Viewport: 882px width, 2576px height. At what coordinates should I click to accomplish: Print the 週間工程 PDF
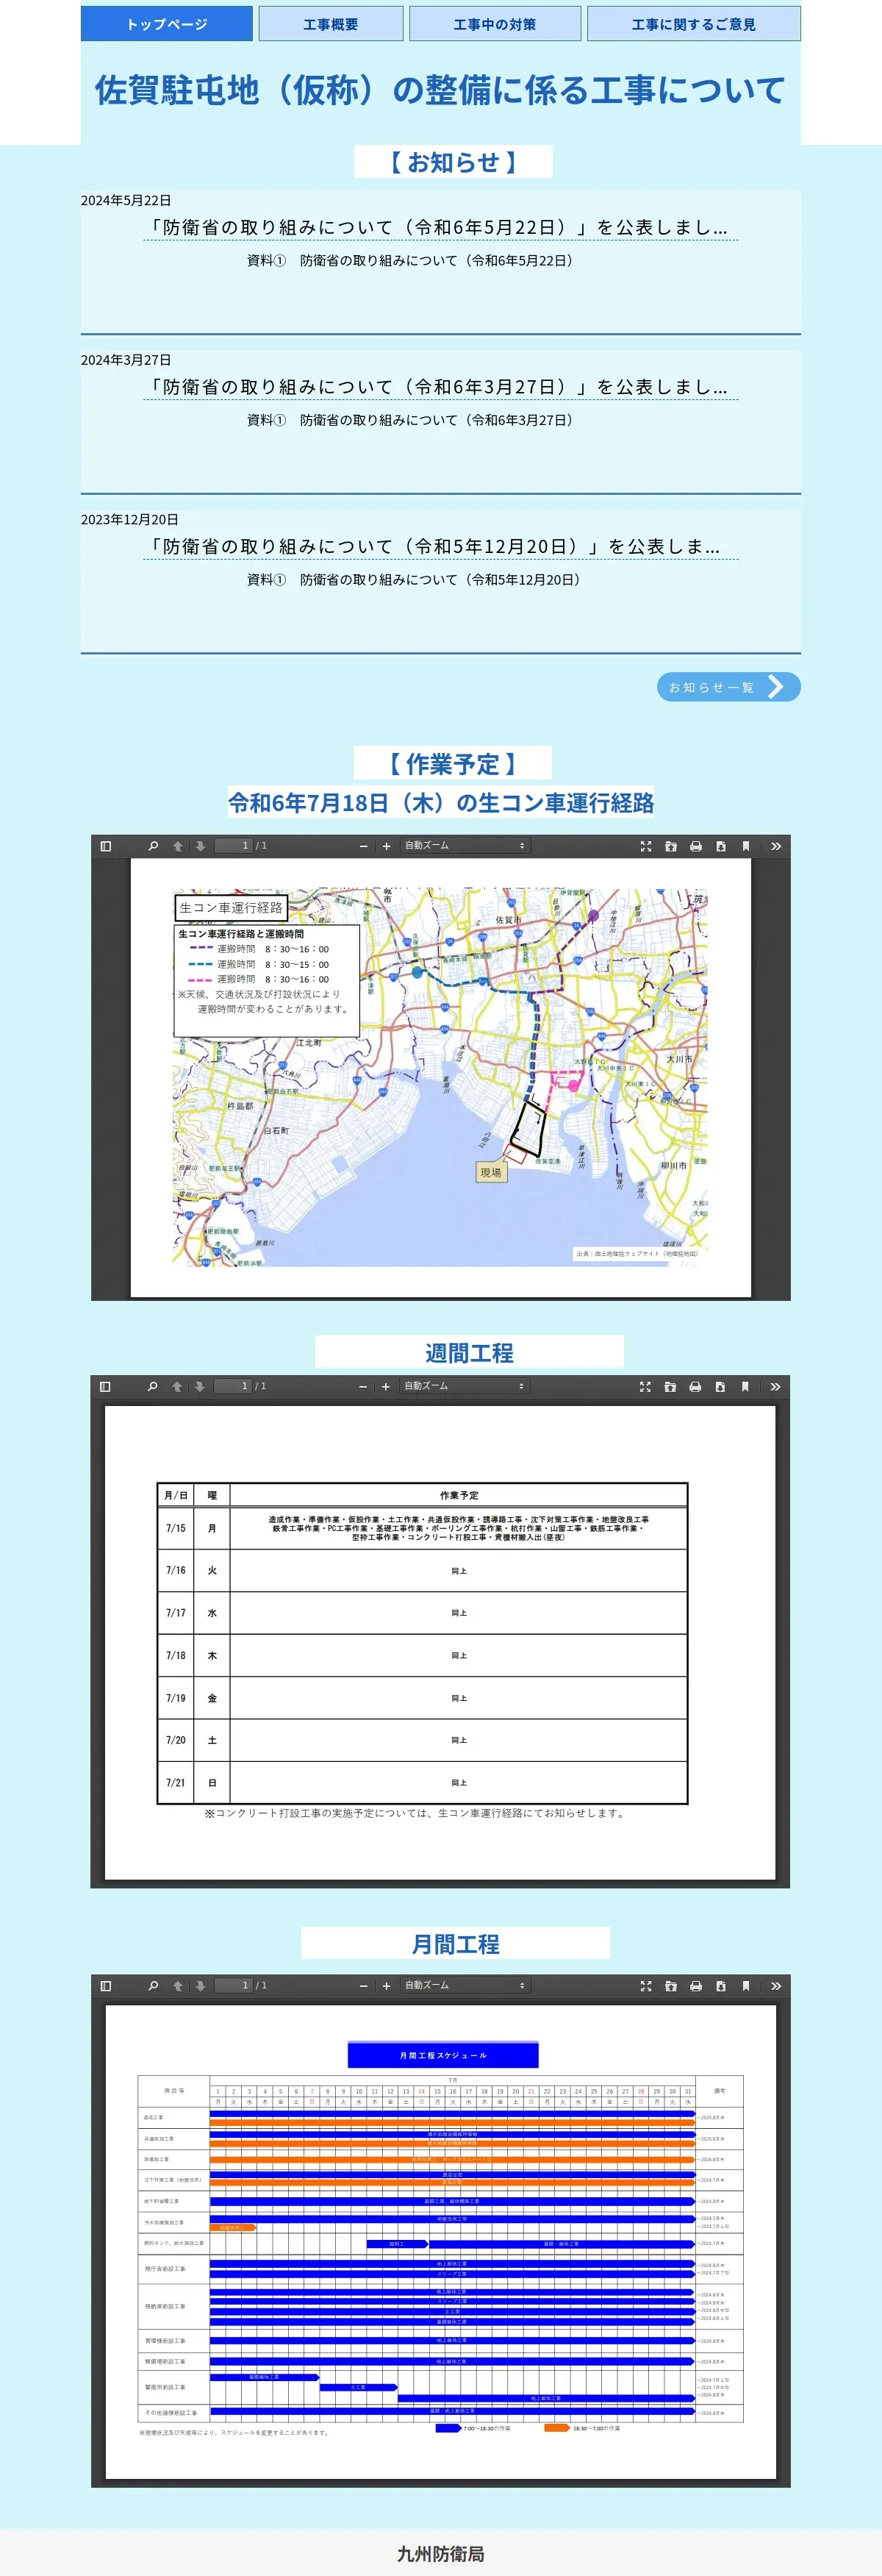tap(695, 1386)
